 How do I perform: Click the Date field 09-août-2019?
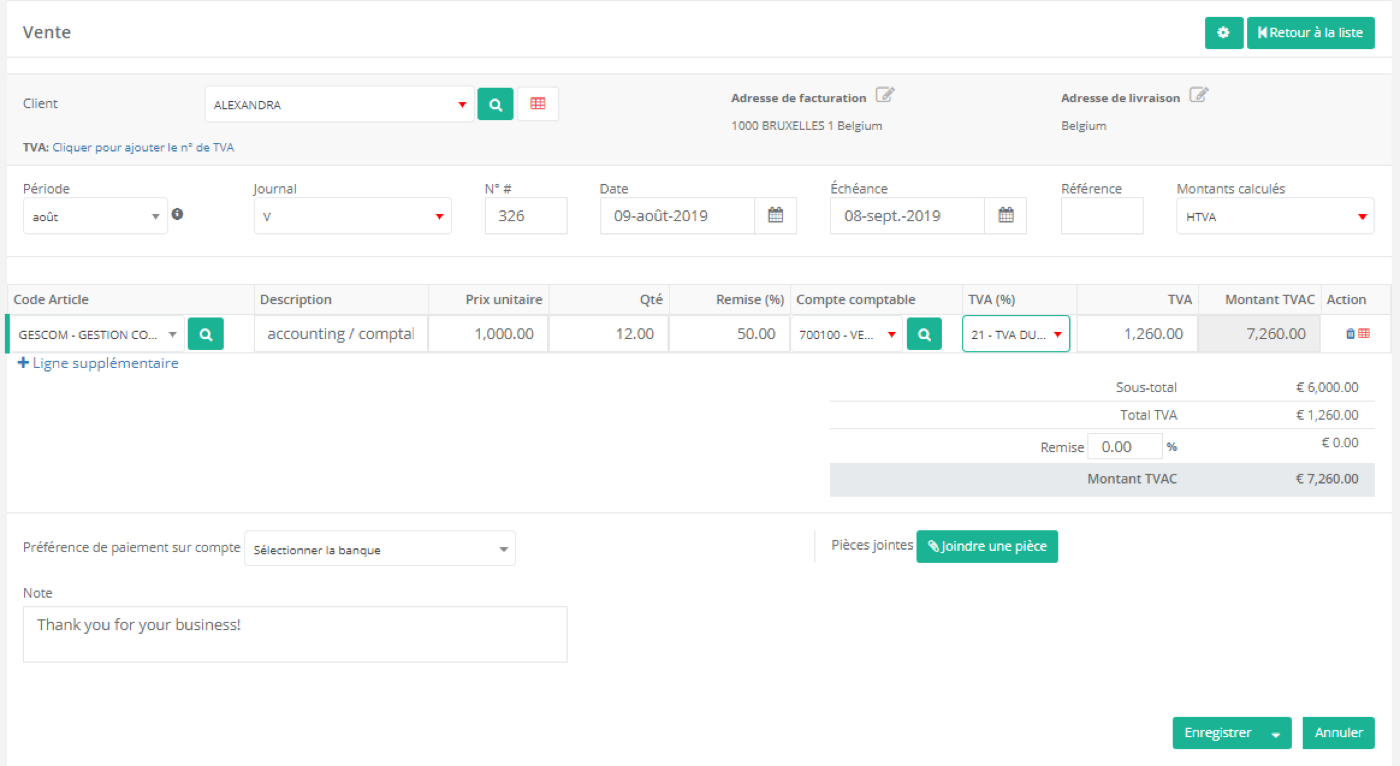678,216
